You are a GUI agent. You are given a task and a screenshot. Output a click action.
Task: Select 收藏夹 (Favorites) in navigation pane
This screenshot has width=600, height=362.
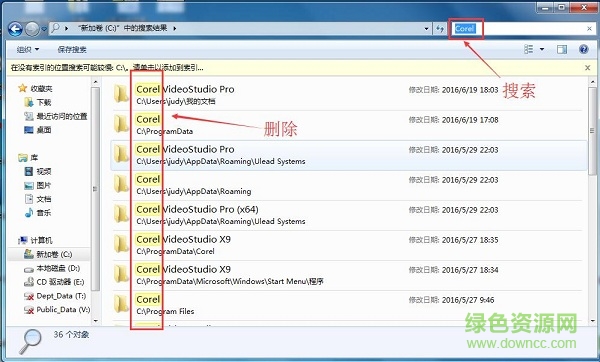tap(41, 88)
